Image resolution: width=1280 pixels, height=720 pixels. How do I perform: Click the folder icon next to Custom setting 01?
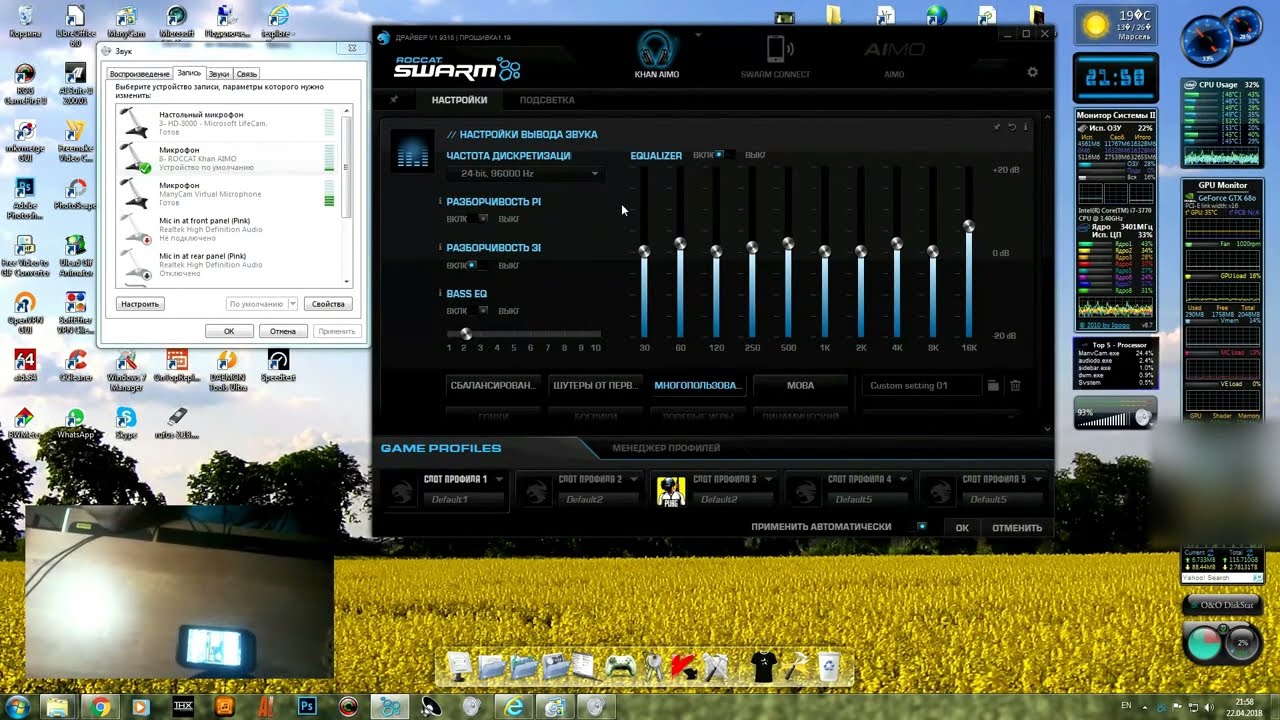(x=993, y=386)
